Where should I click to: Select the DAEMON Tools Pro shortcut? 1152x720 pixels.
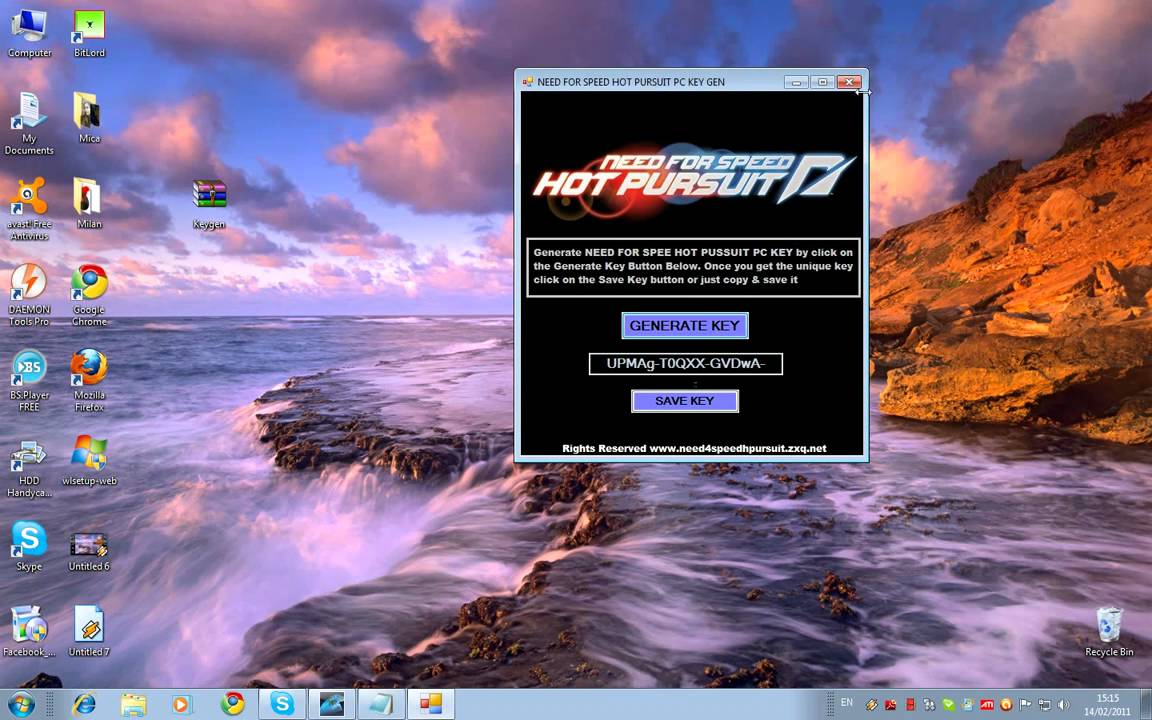(29, 295)
